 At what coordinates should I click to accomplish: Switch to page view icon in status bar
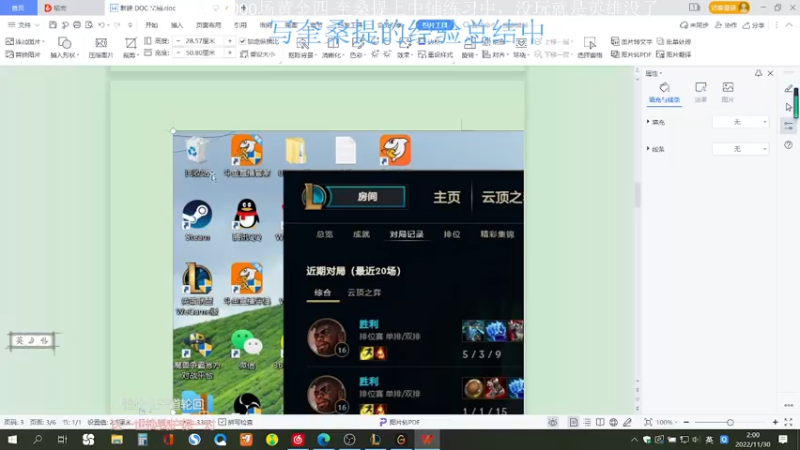[x=574, y=422]
